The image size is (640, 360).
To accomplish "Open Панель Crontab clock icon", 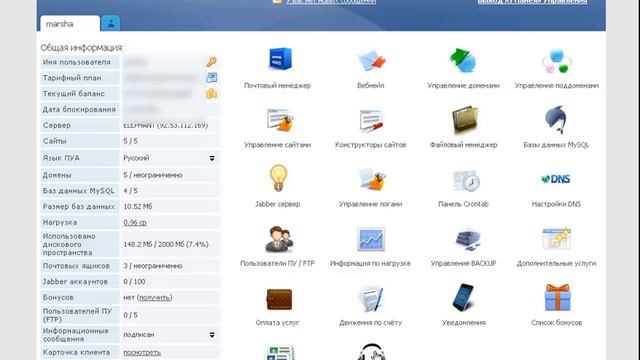I will 466,180.
